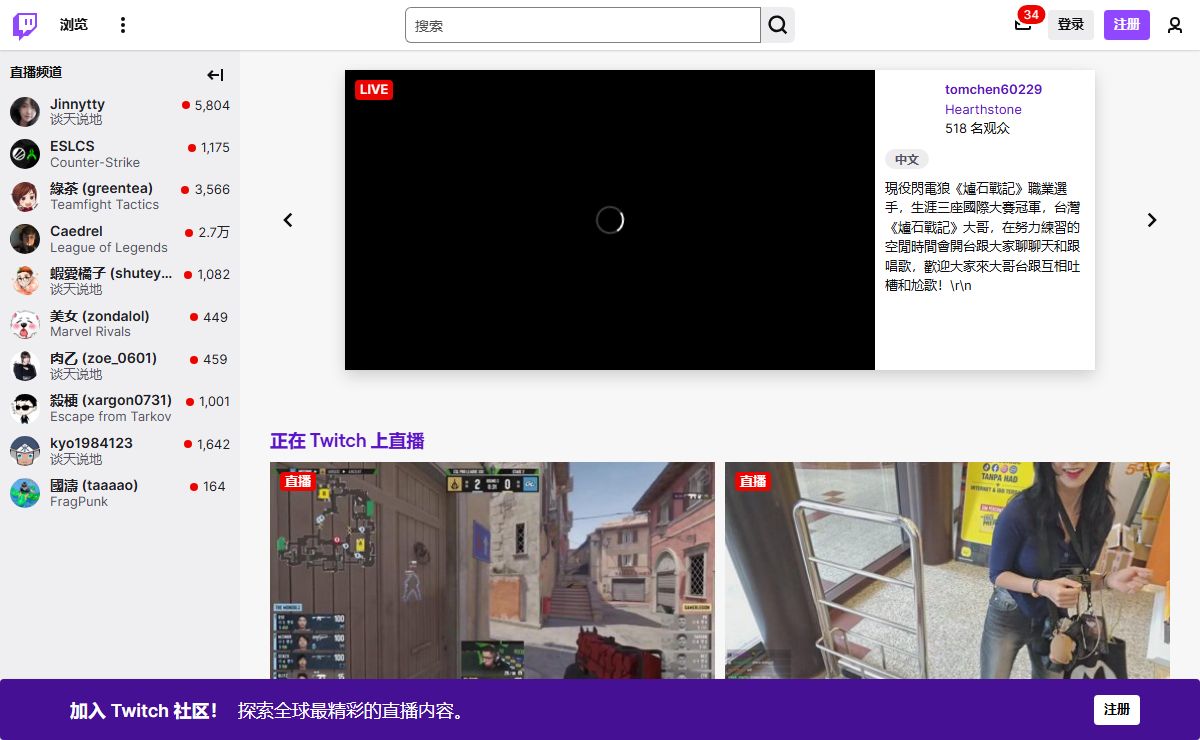Screen dimensions: 1200x740
Task: Select Jinnytty channel name
Action: 78,104
